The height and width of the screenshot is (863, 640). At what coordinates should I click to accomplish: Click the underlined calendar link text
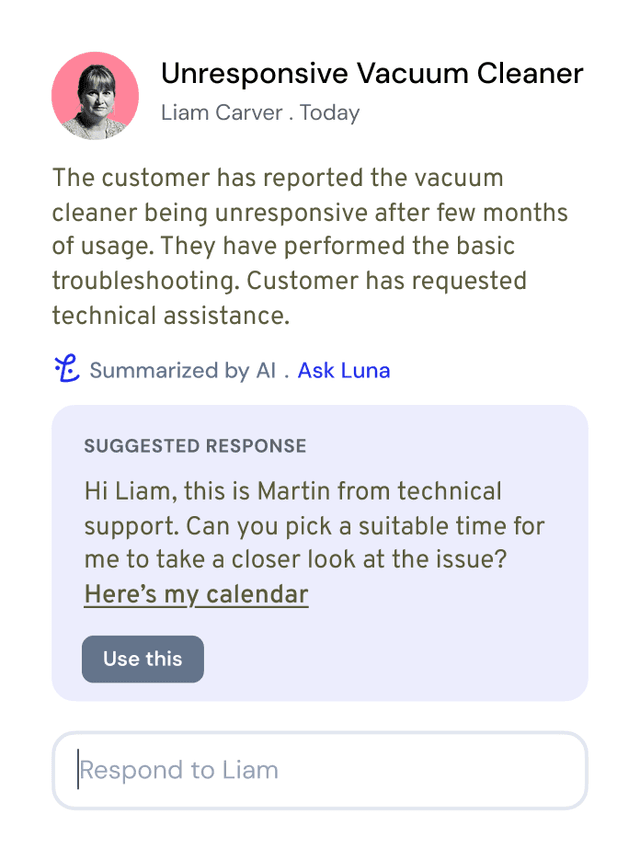tap(196, 594)
